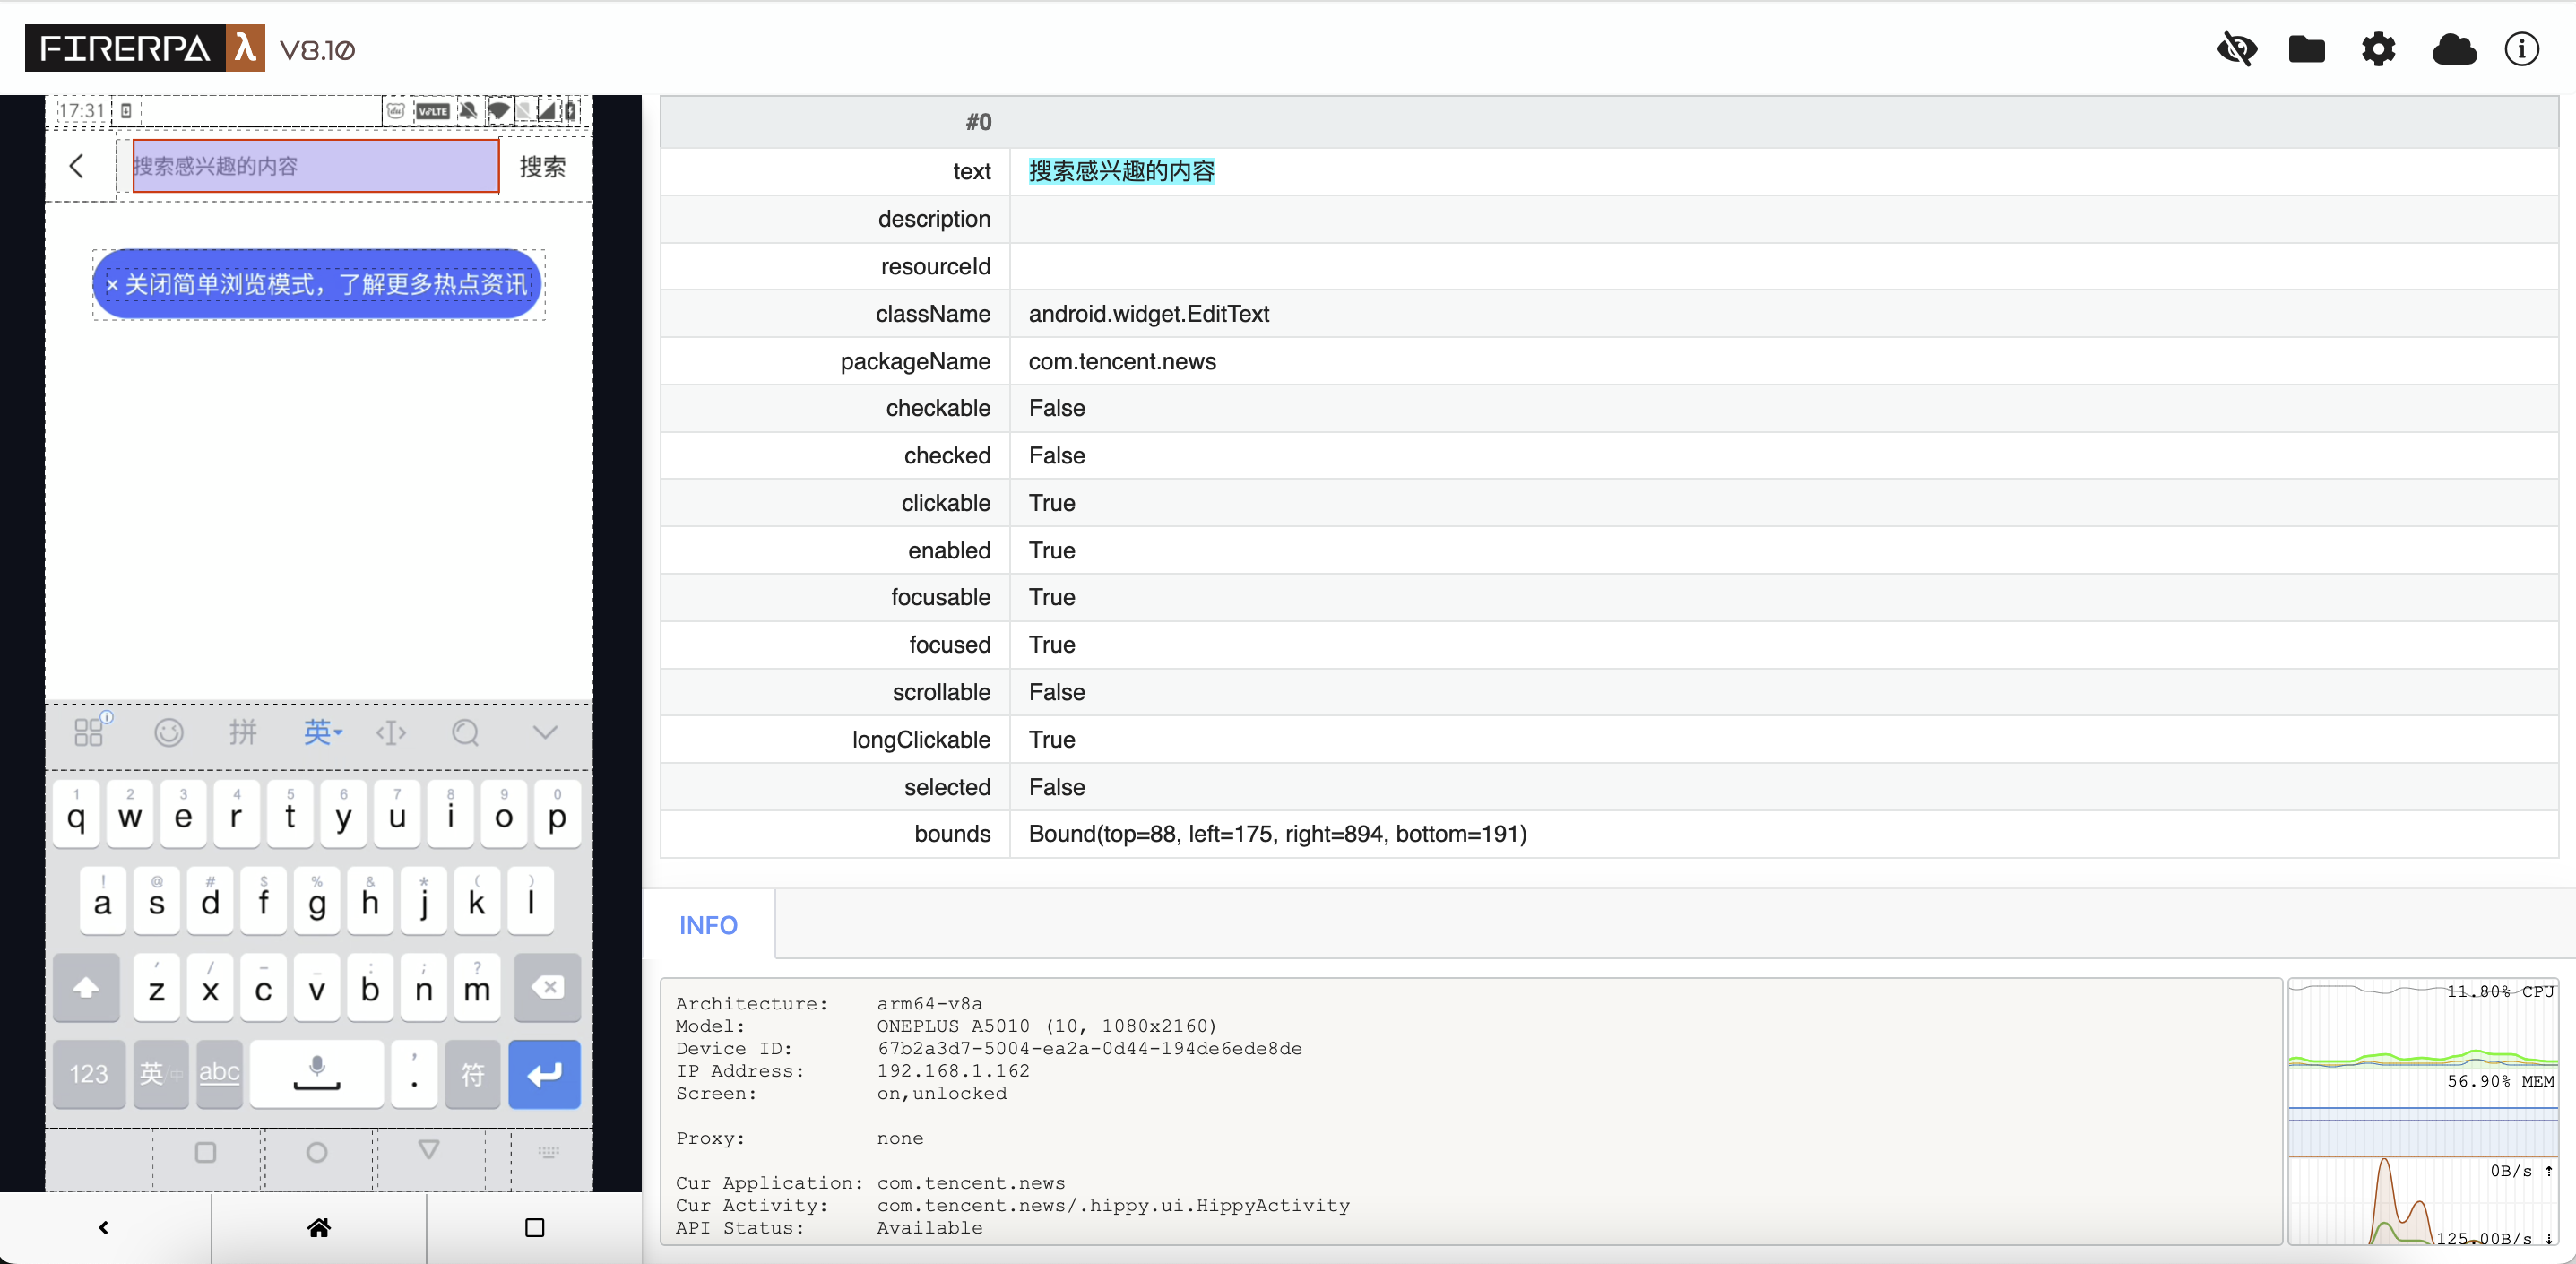Image resolution: width=2576 pixels, height=1264 pixels.
Task: Tap the 关闭简单浏览模式 pill banner
Action: click(x=318, y=284)
